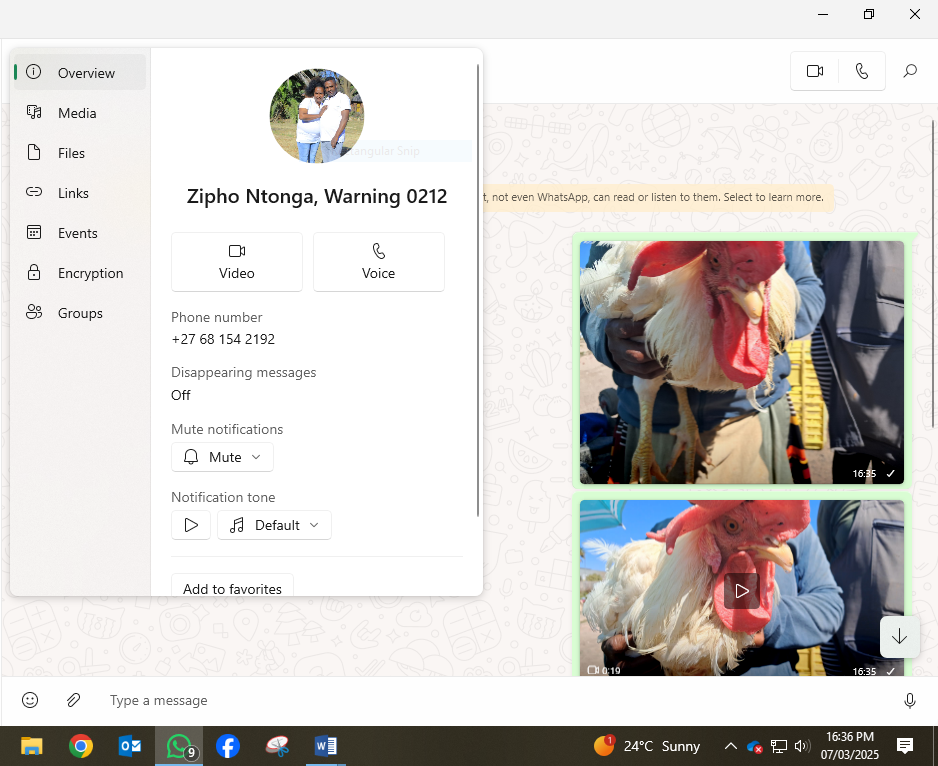Open search in chat with magnifier icon
This screenshot has height=766, width=938.
pyautogui.click(x=910, y=71)
